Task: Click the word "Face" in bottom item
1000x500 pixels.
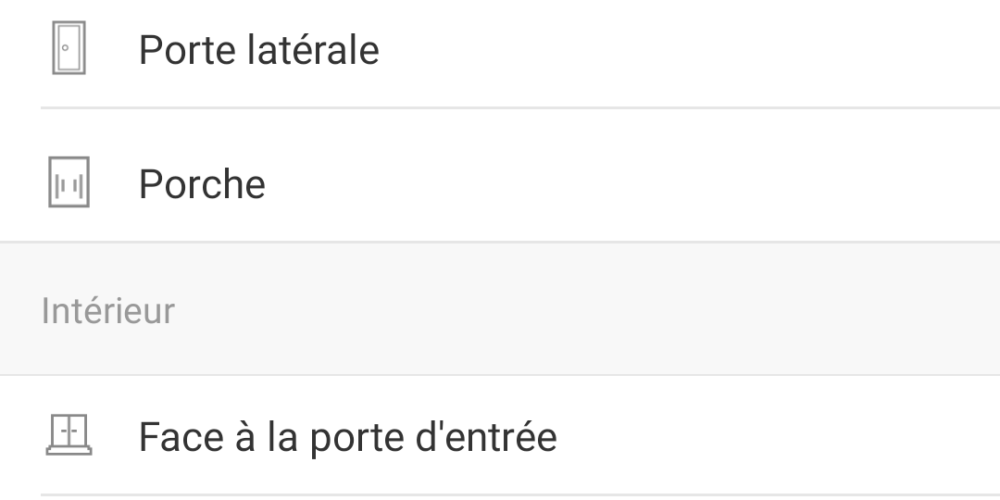Action: [x=180, y=436]
